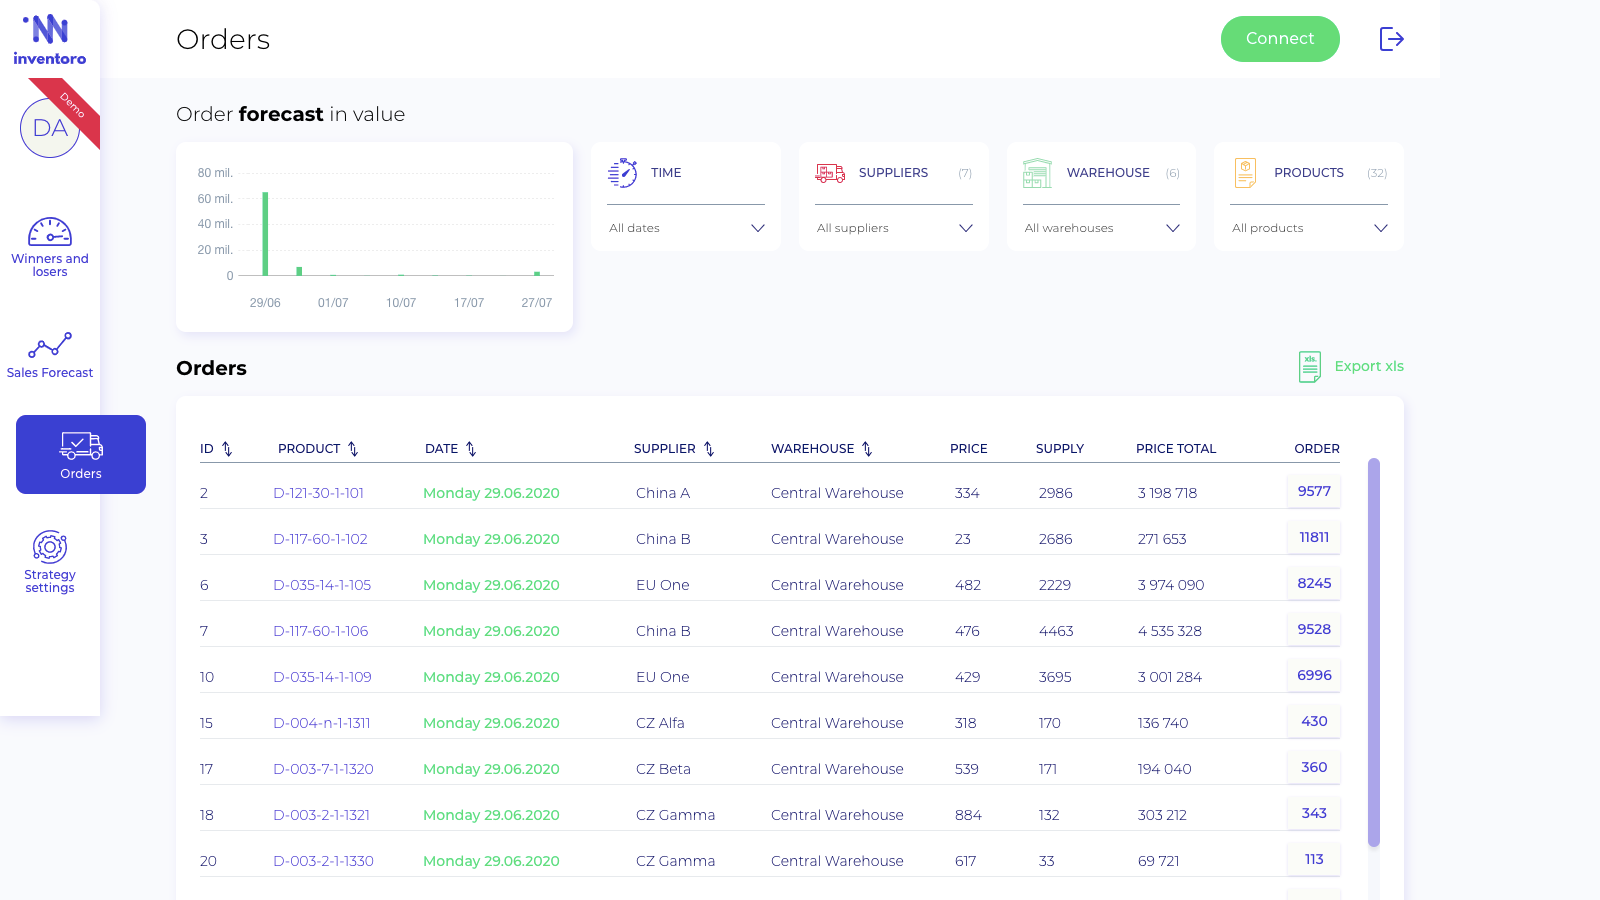Screen dimensions: 1600x900
Task: Sort orders by PRODUCT column arrows
Action: point(353,449)
